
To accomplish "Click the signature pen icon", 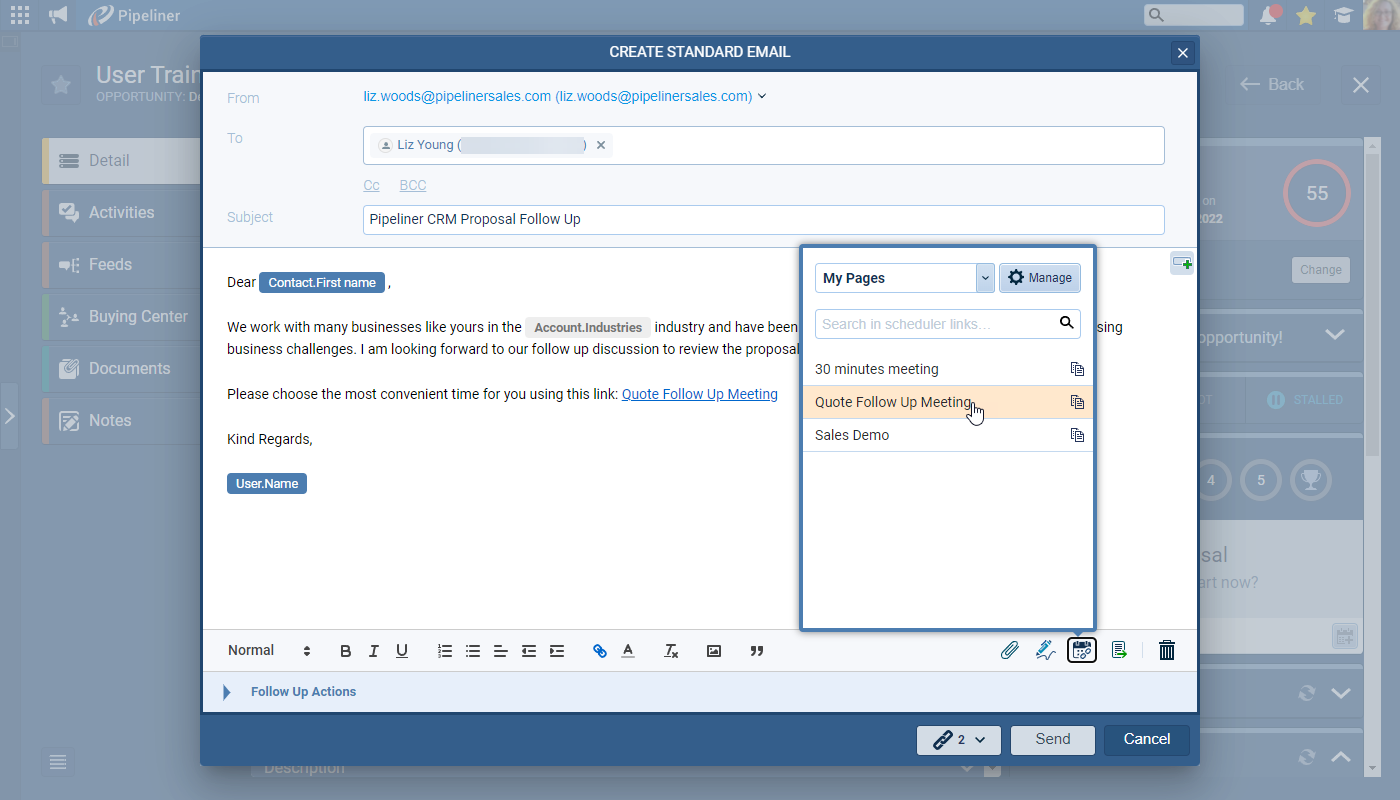I will click(x=1046, y=651).
